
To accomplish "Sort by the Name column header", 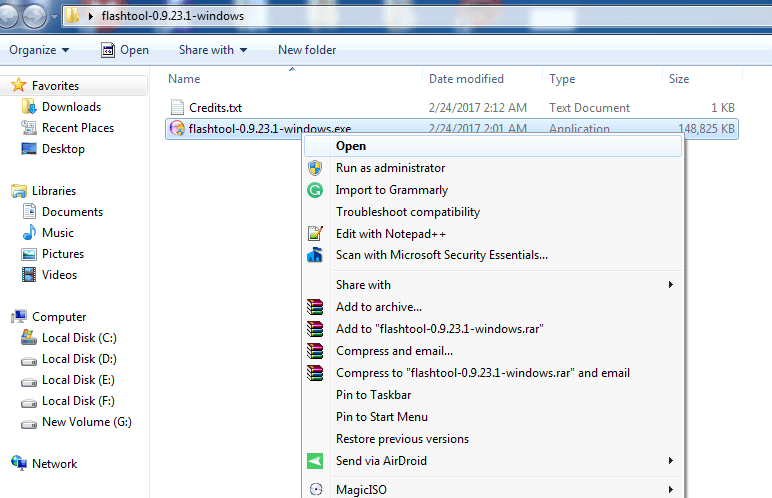I will (x=293, y=79).
